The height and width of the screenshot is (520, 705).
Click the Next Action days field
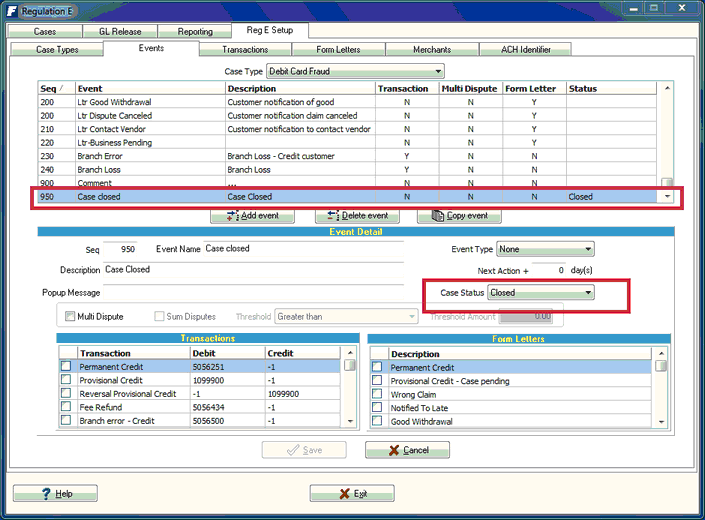[549, 270]
